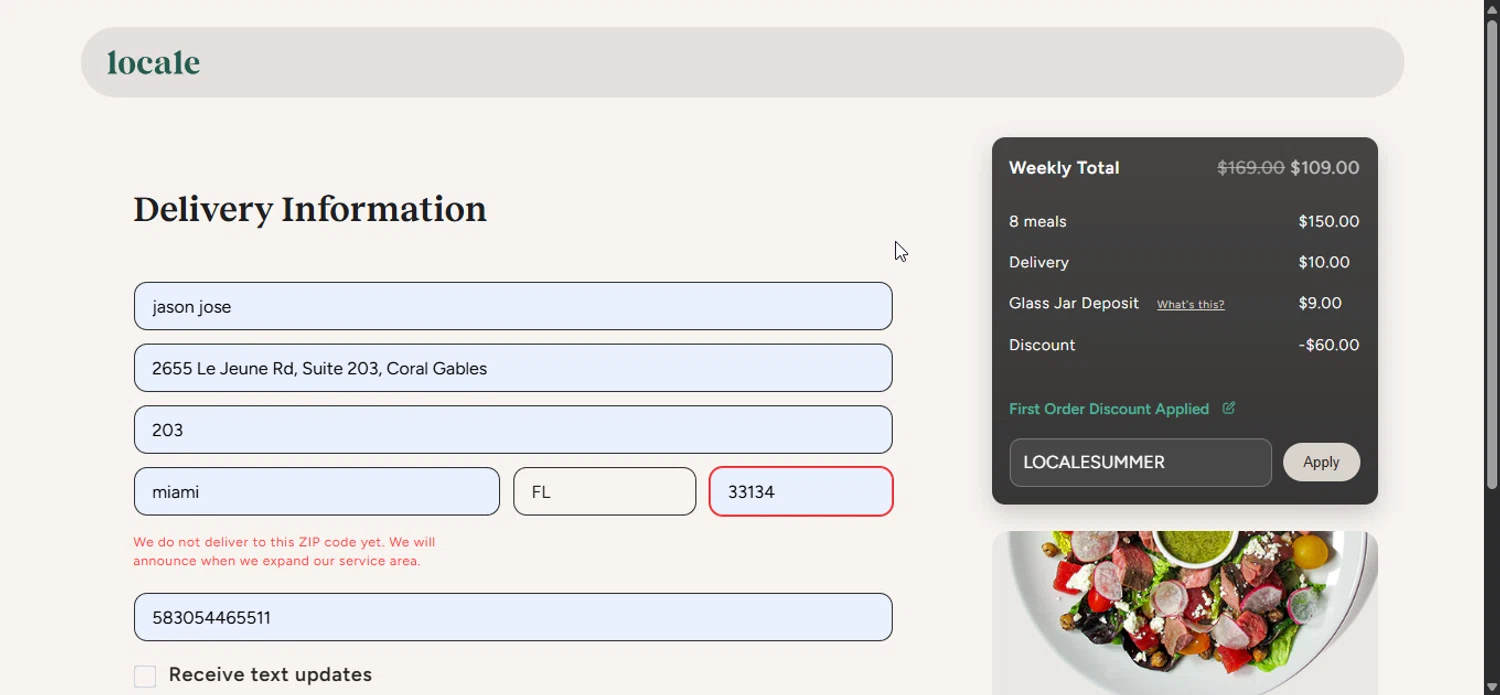Screen dimensions: 1500x695
Task: Click the Receive text updates label
Action: click(270, 675)
